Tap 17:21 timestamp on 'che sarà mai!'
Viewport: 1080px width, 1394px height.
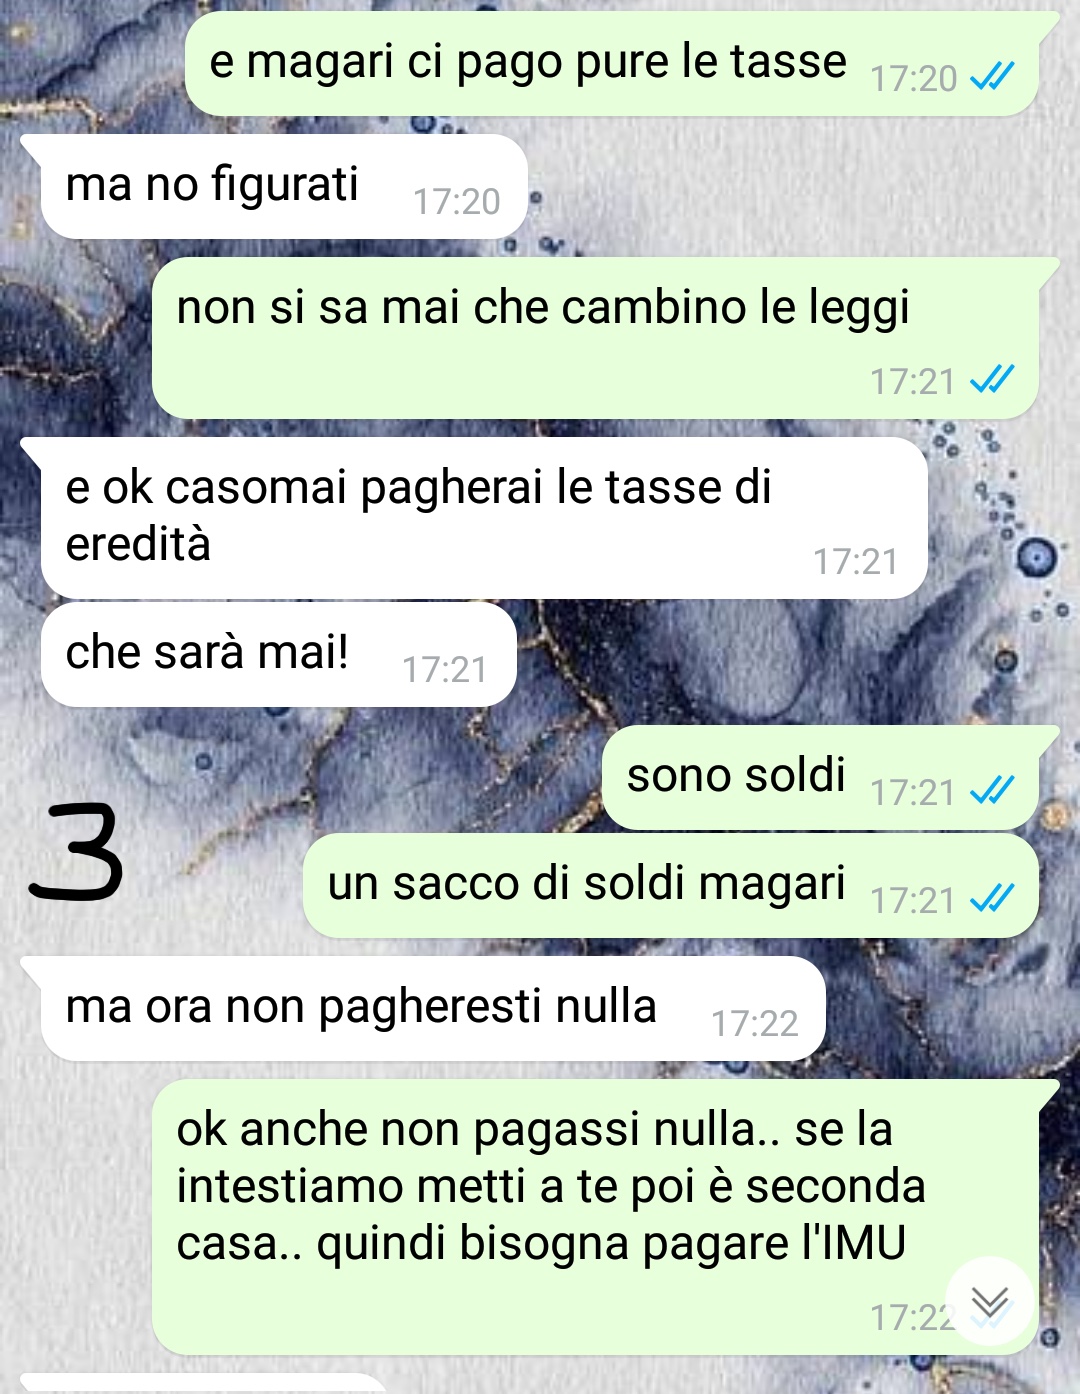pos(444,669)
